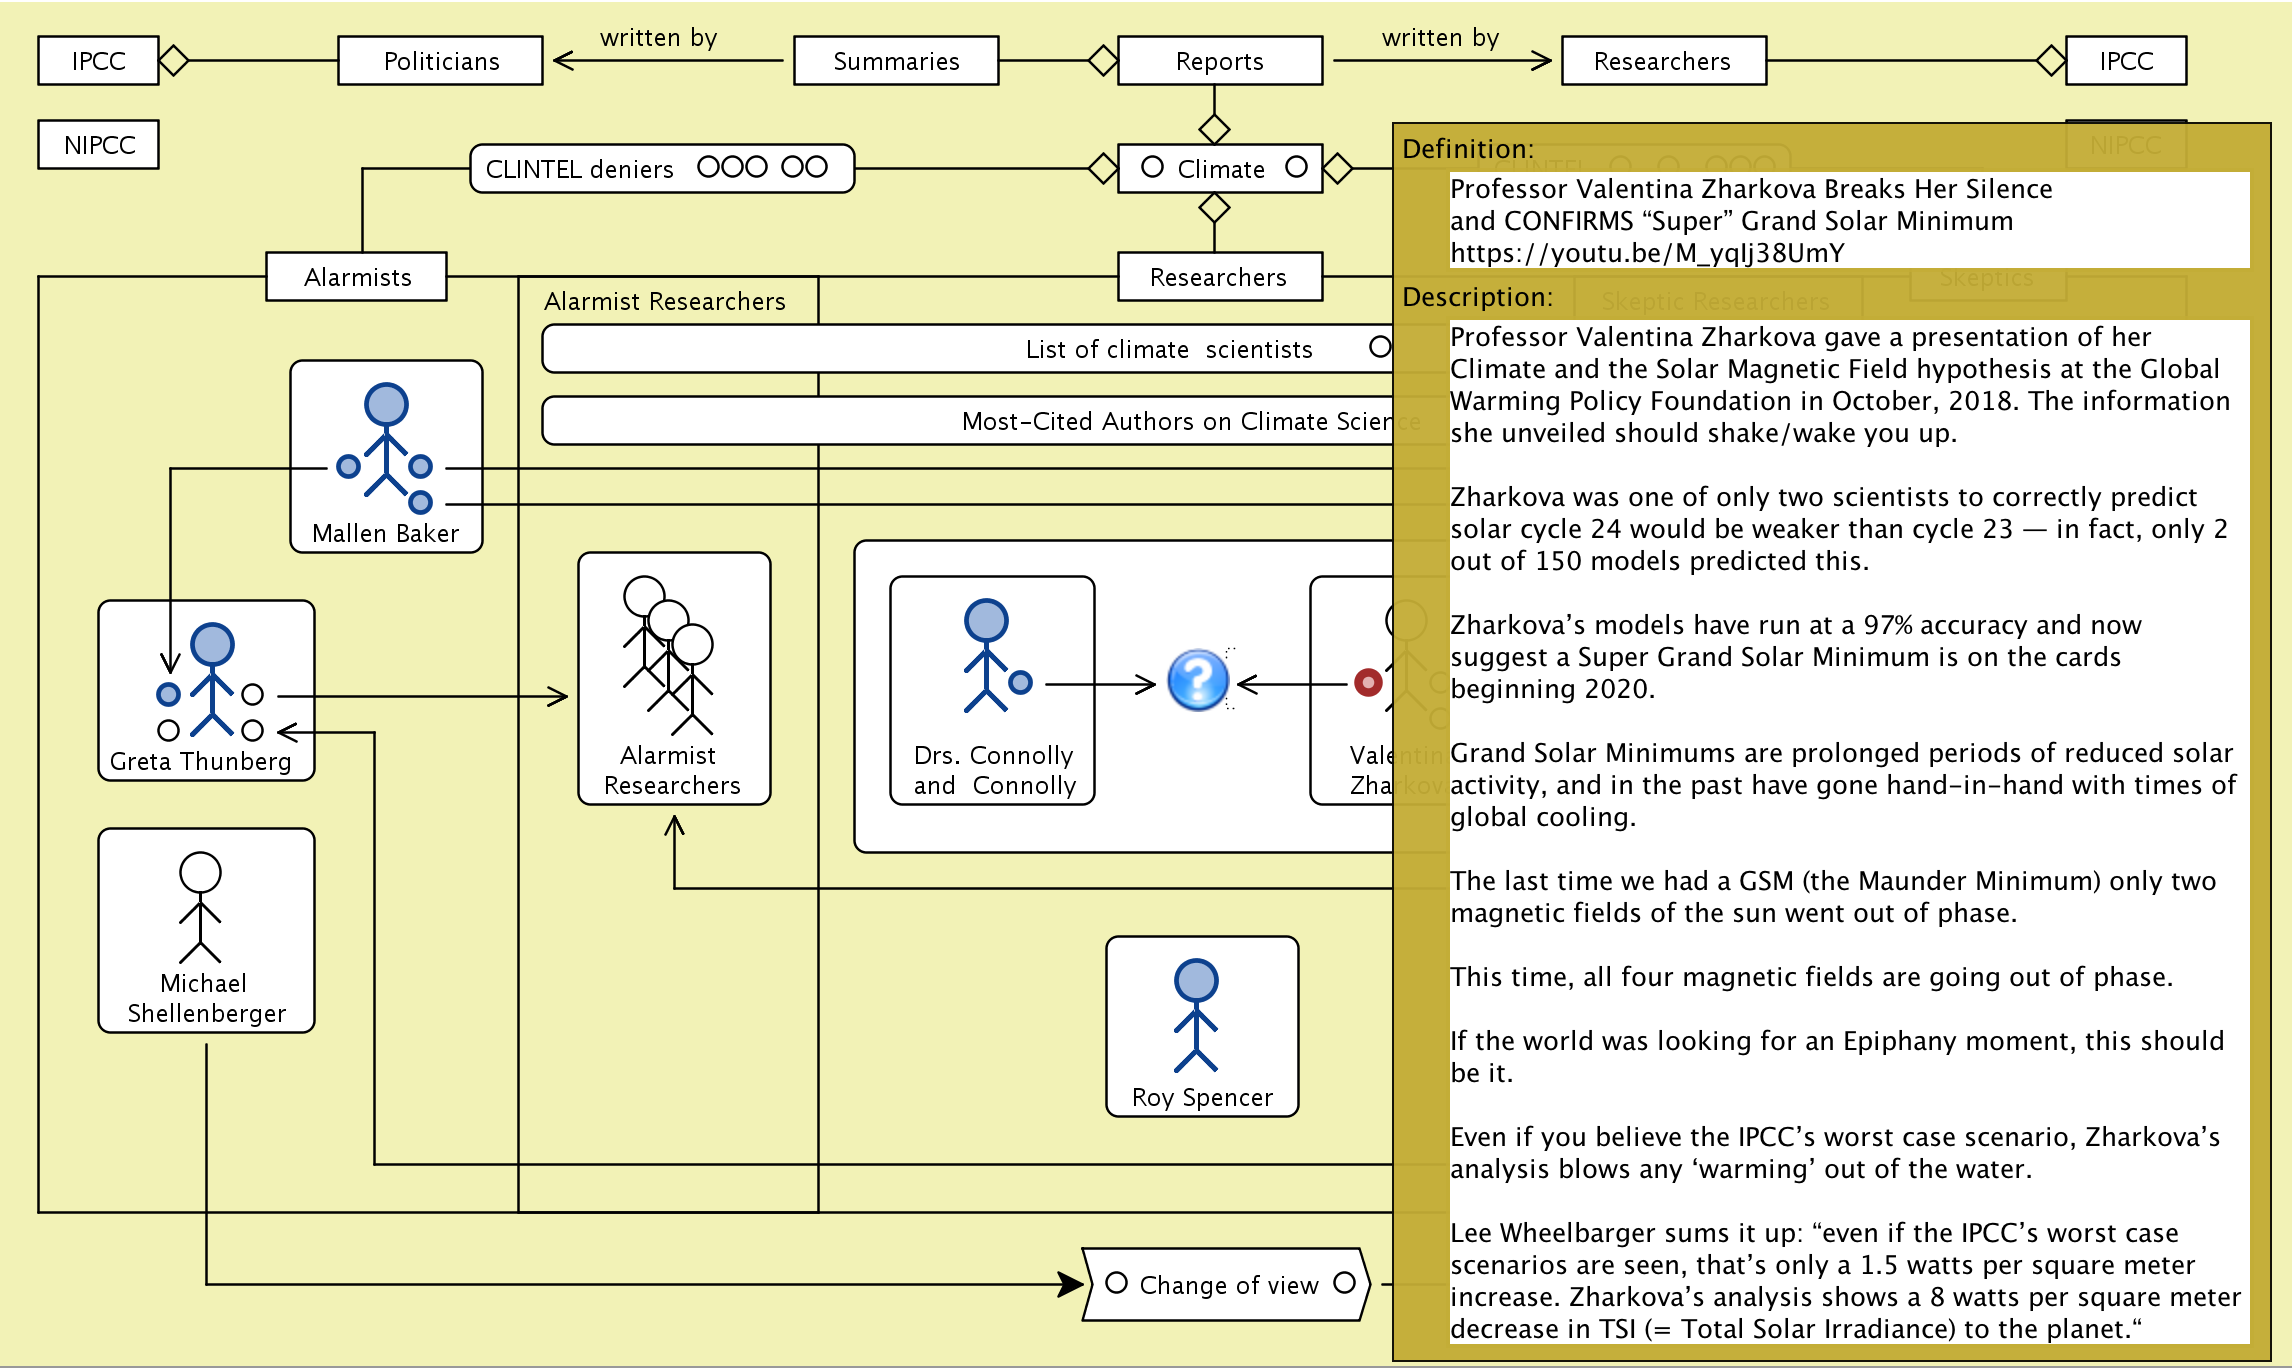Click the left circle in Change of view
Viewport: 2292px width, 1368px height.
[1116, 1283]
